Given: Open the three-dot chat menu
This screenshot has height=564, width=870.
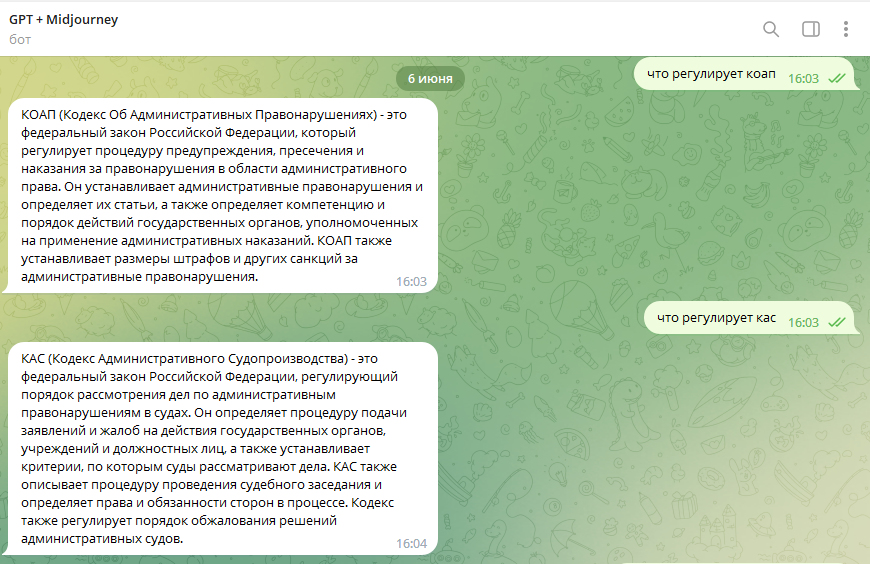Looking at the screenshot, I should [846, 29].
